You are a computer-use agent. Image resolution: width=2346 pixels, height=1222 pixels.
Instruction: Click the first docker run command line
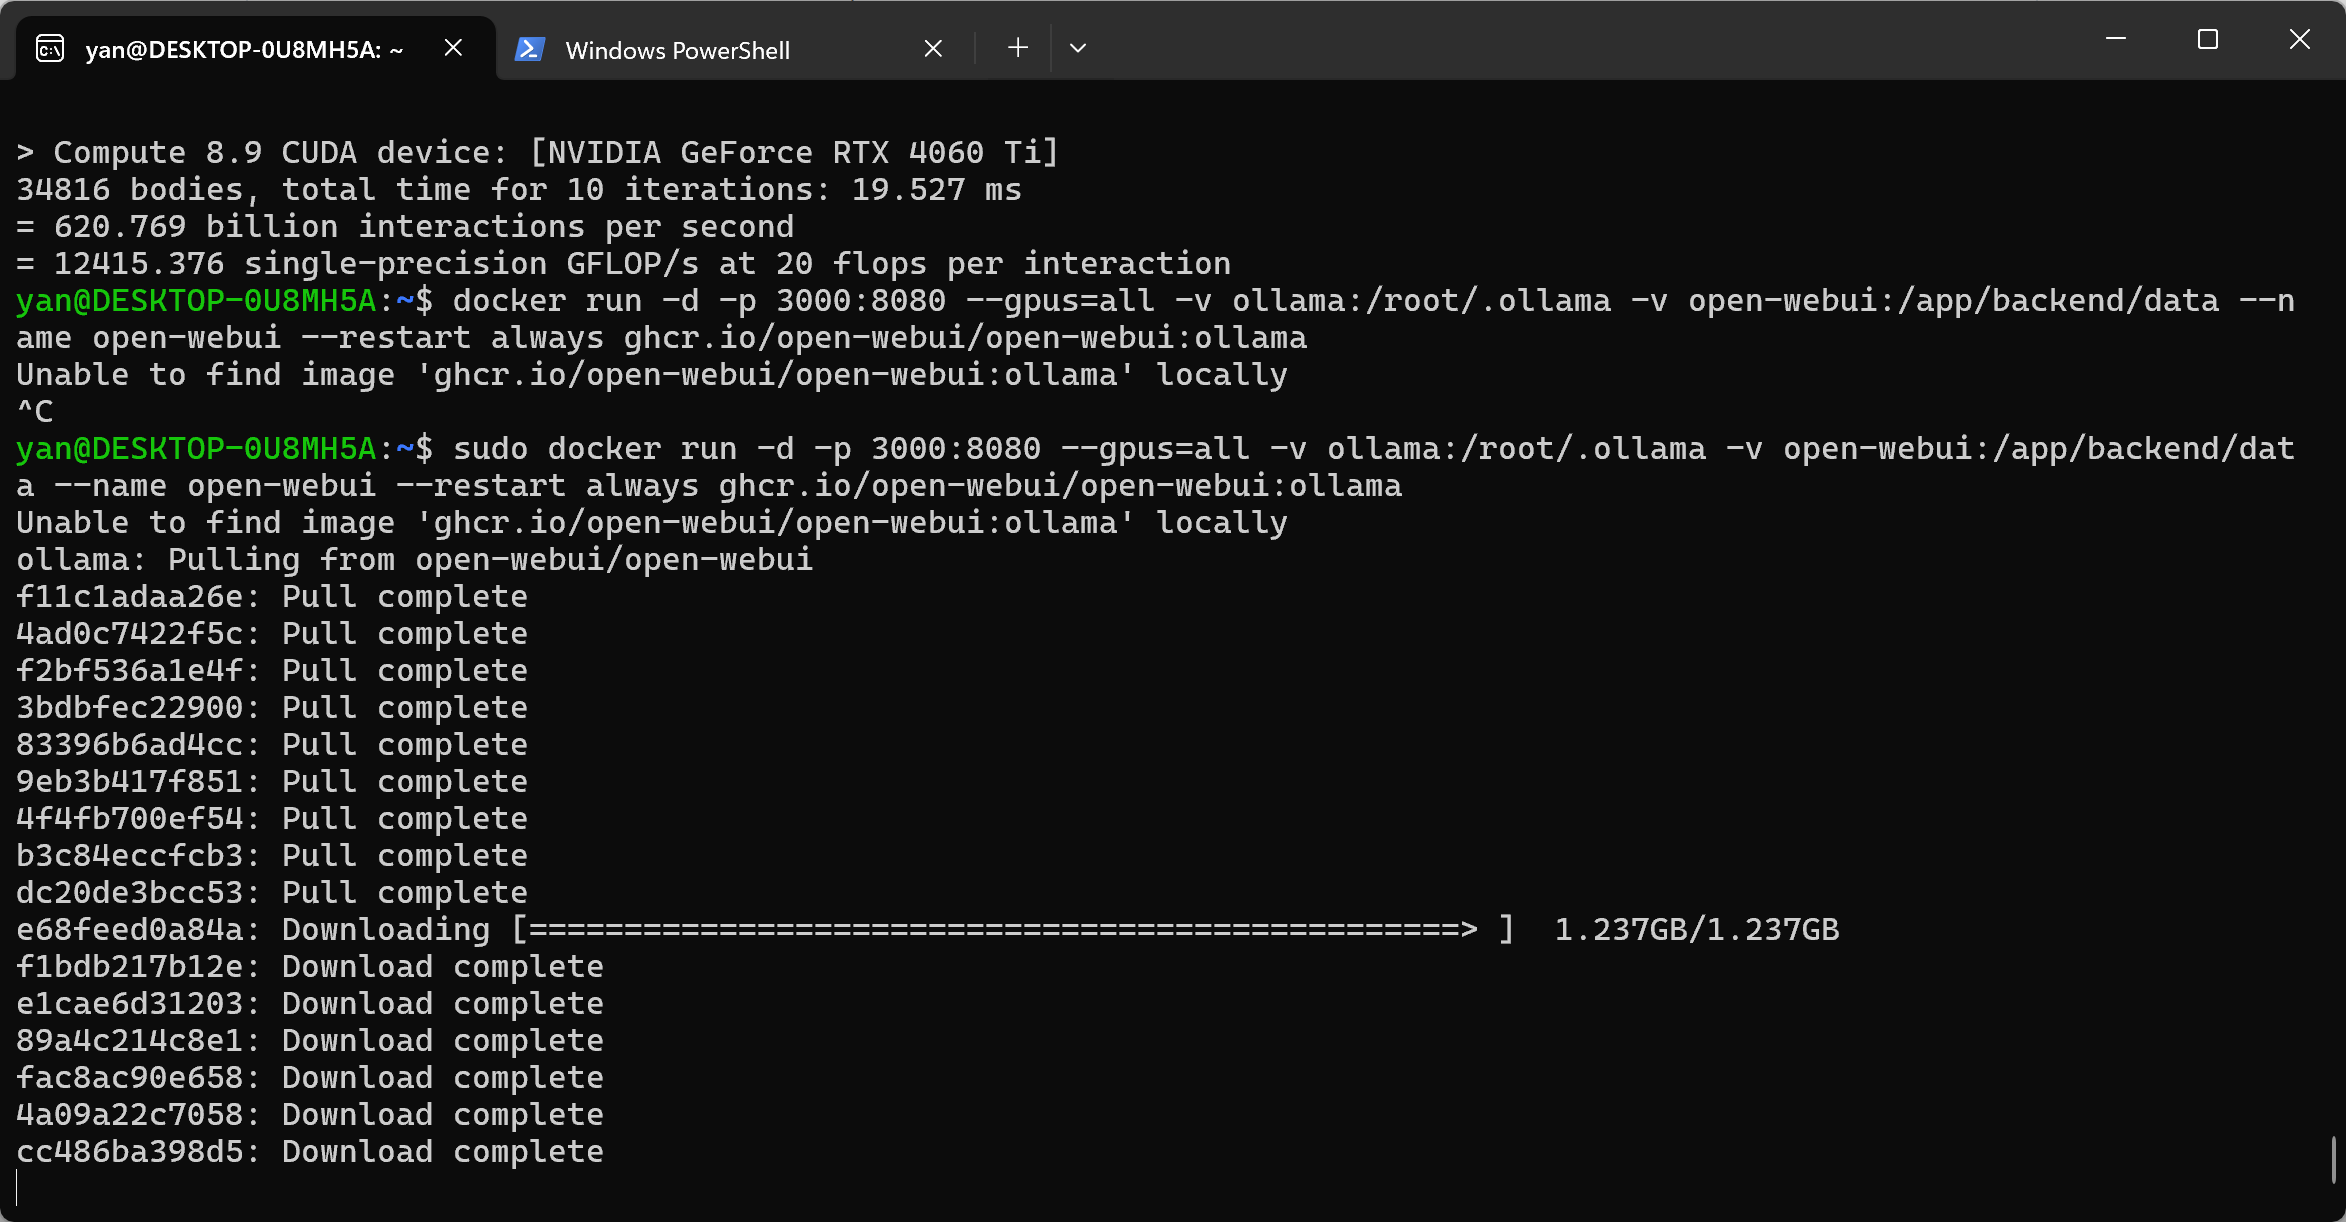(1155, 319)
